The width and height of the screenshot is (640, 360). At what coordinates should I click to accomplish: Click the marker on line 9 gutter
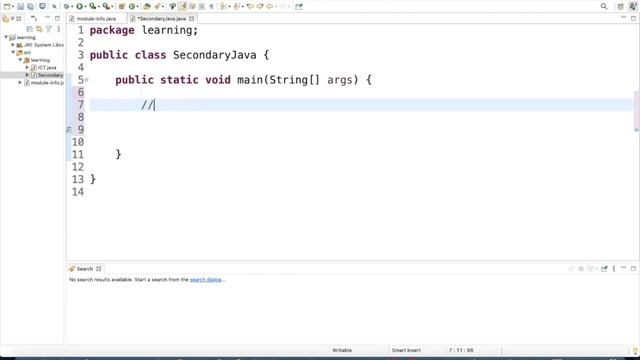(x=69, y=130)
